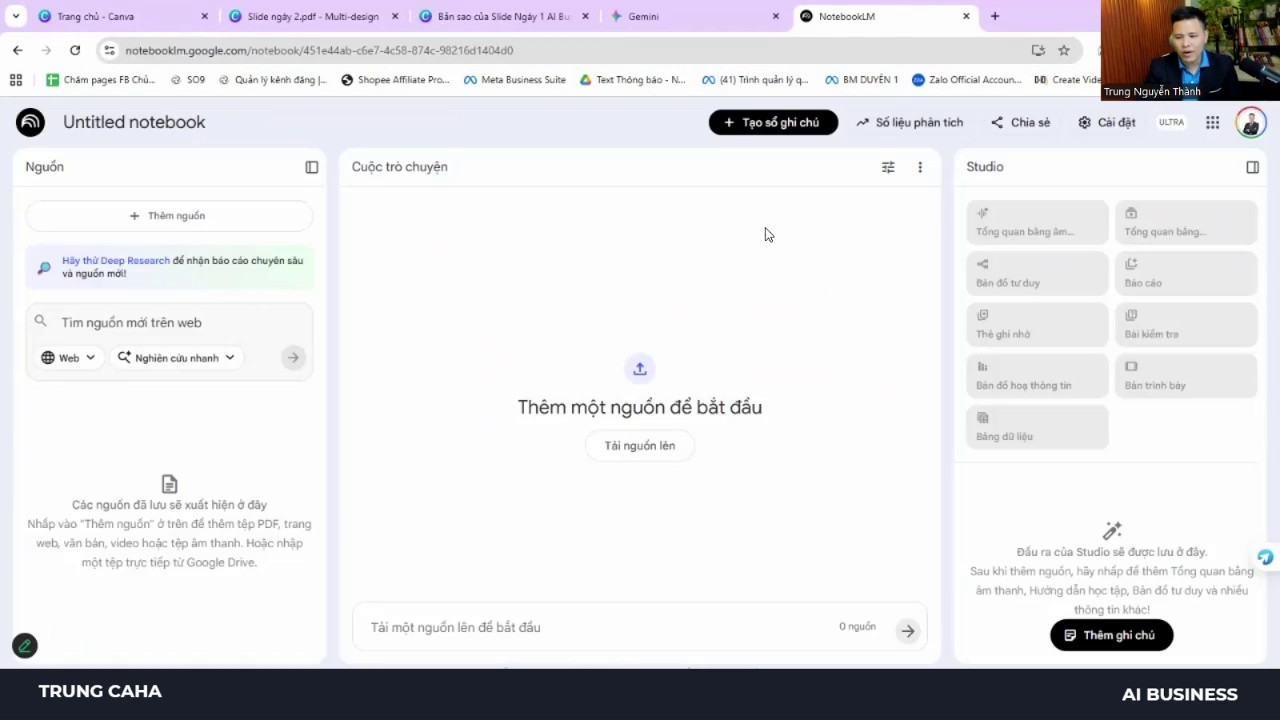Open a new browser tab

point(995,16)
